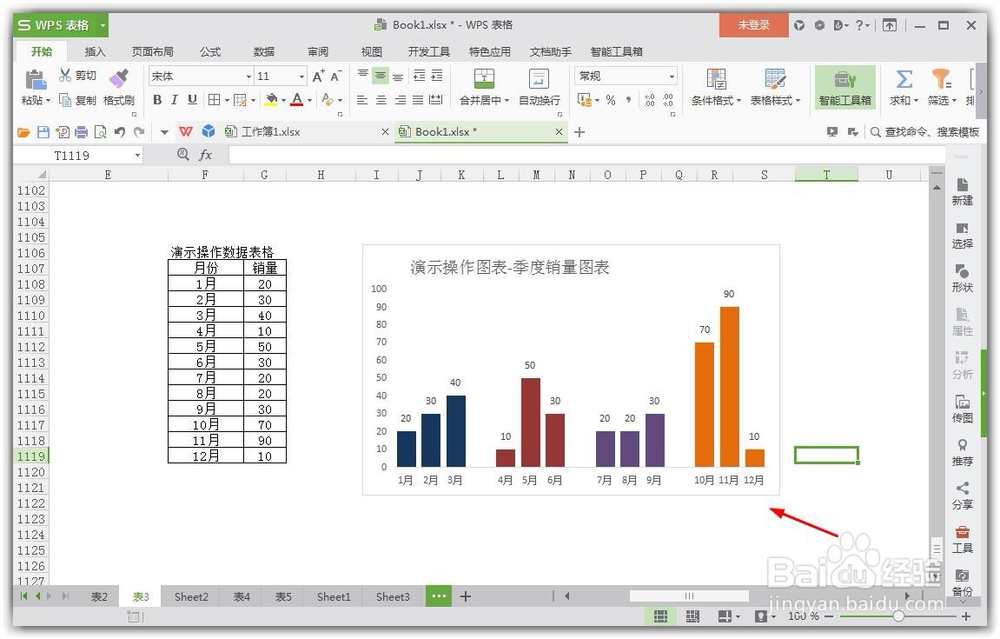The width and height of the screenshot is (1000, 639).
Task: Add a new sheet with plus button
Action: [x=466, y=596]
